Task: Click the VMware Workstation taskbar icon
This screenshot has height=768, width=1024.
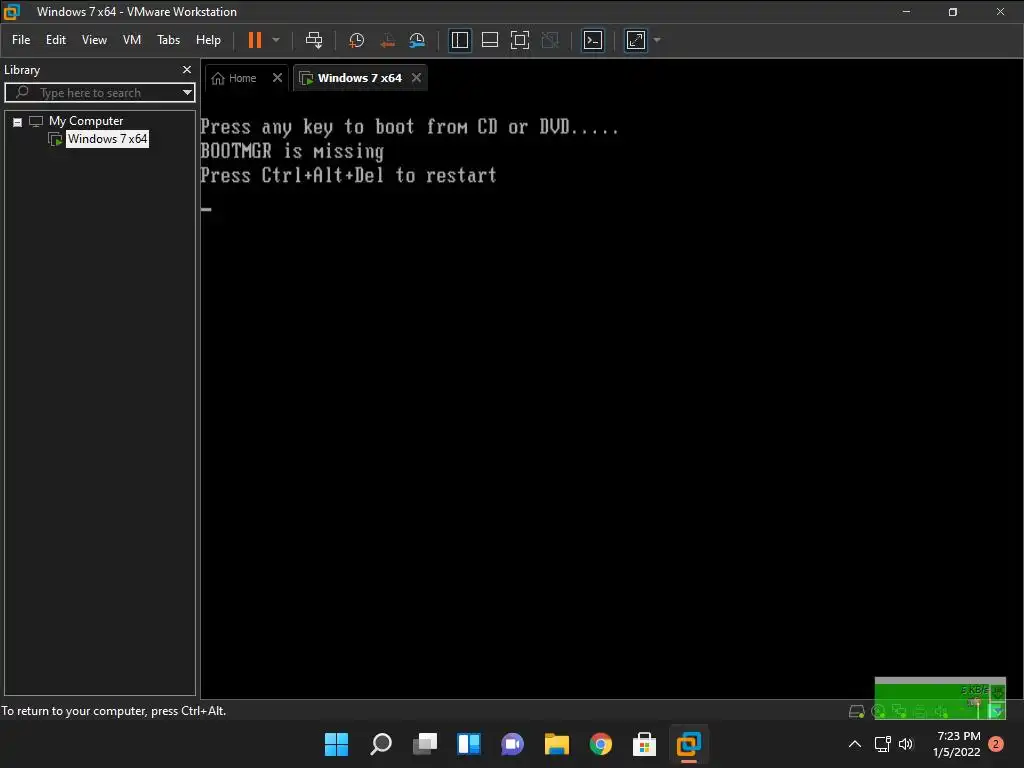Action: click(688, 744)
